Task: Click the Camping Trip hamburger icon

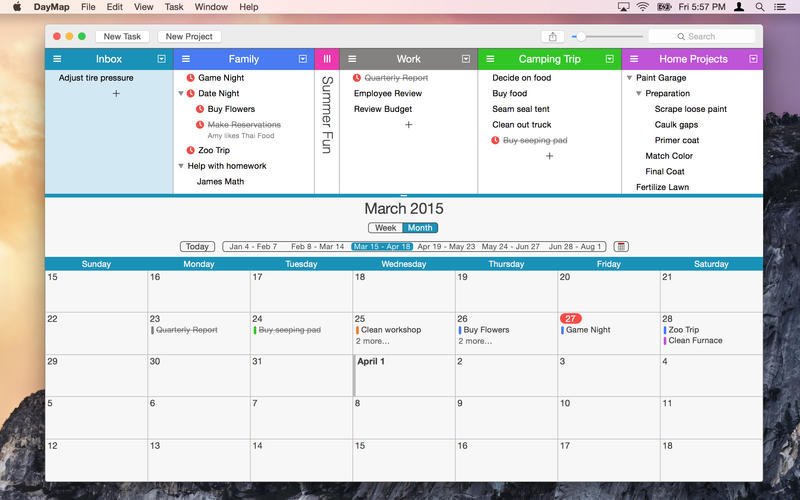Action: (x=490, y=59)
